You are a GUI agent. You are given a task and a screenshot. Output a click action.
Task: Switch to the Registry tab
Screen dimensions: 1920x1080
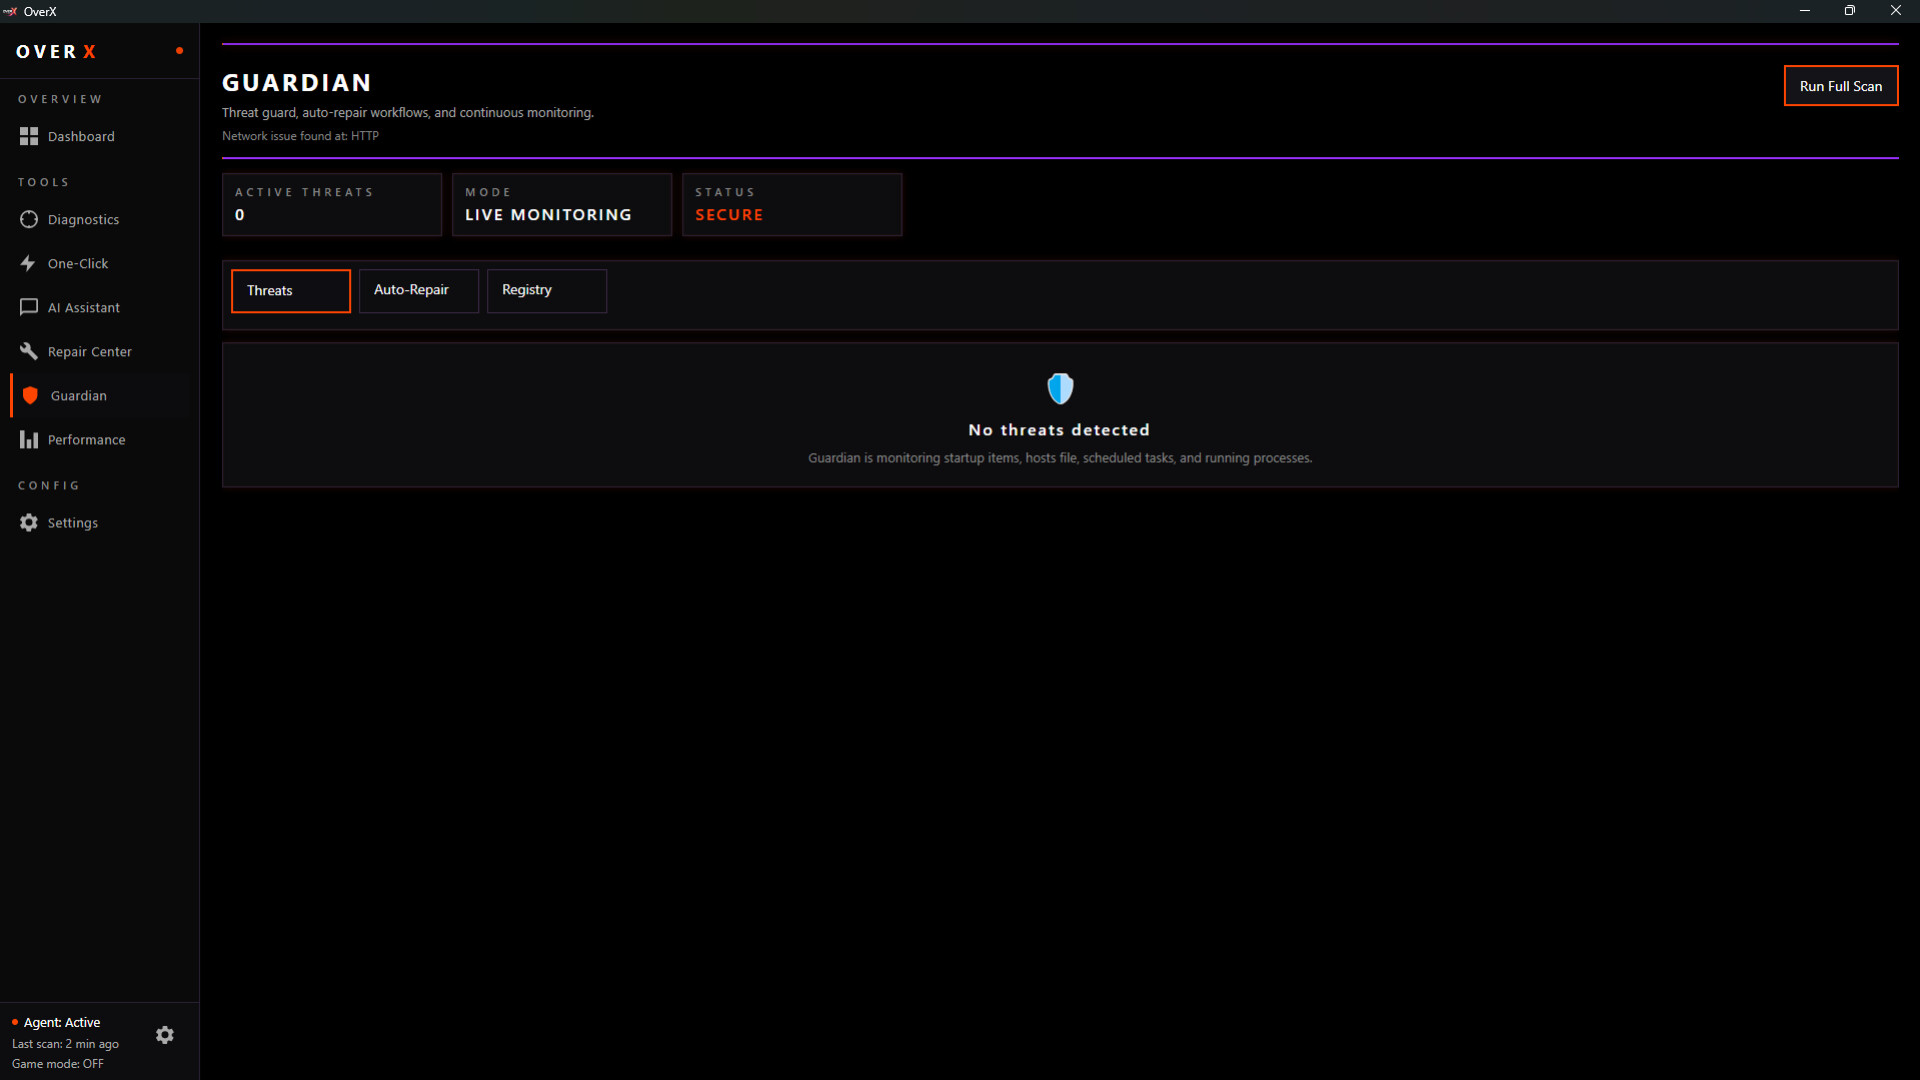(x=546, y=290)
